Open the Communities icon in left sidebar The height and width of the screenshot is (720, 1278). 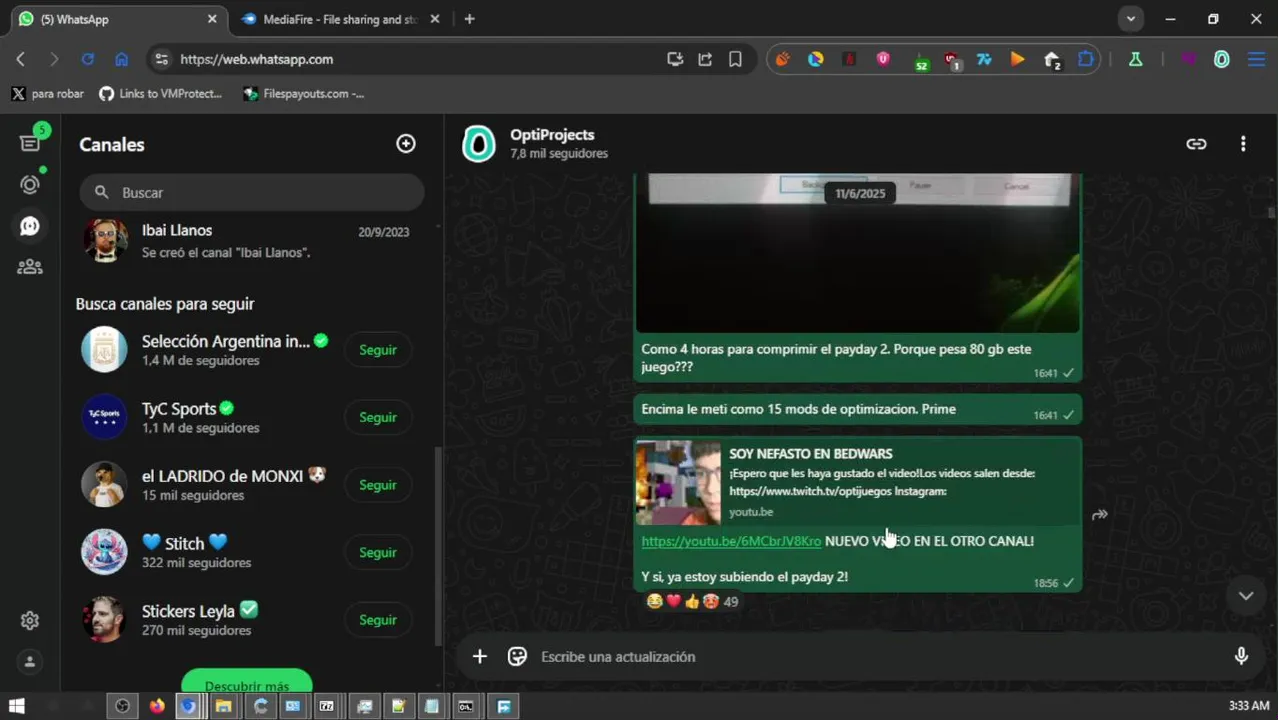pyautogui.click(x=30, y=267)
